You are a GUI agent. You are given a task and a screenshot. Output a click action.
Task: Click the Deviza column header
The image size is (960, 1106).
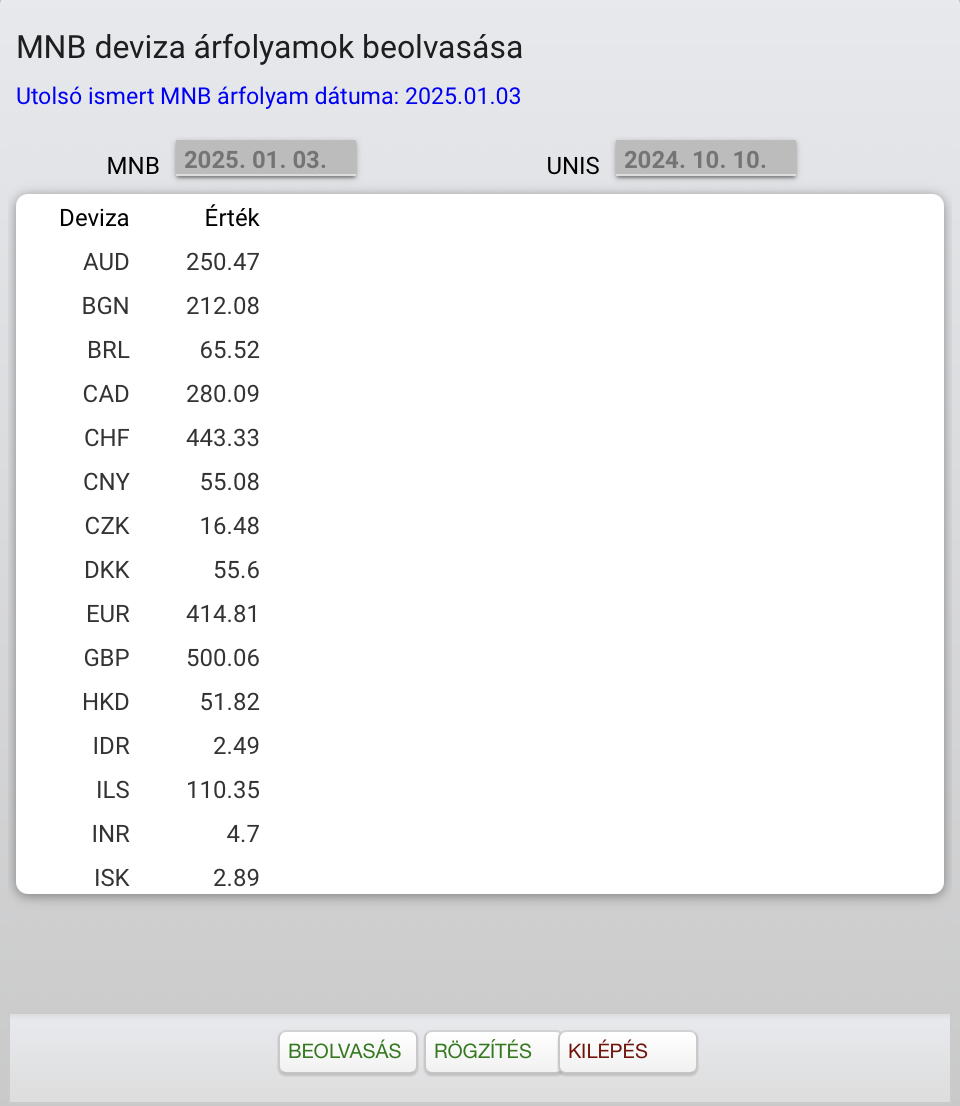point(94,218)
